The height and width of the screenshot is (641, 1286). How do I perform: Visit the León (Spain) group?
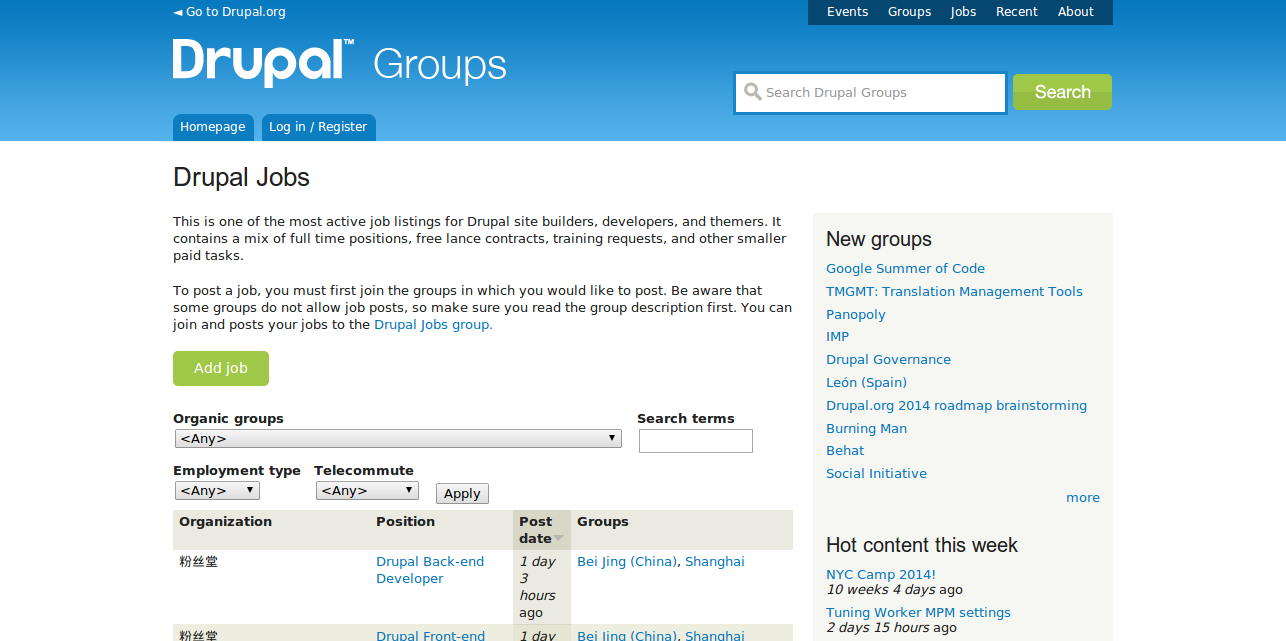[866, 383]
